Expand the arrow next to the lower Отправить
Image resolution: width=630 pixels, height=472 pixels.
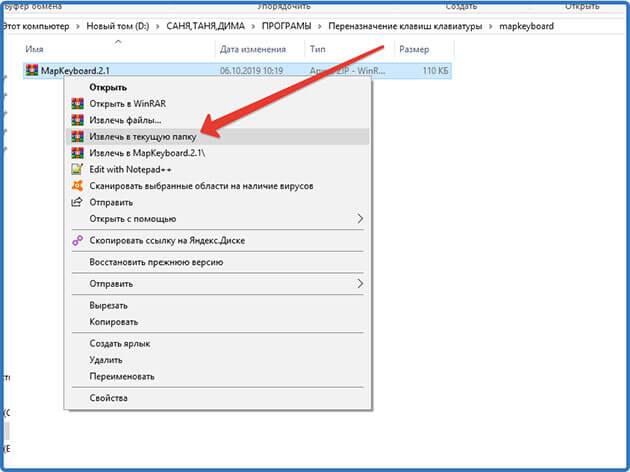[360, 284]
